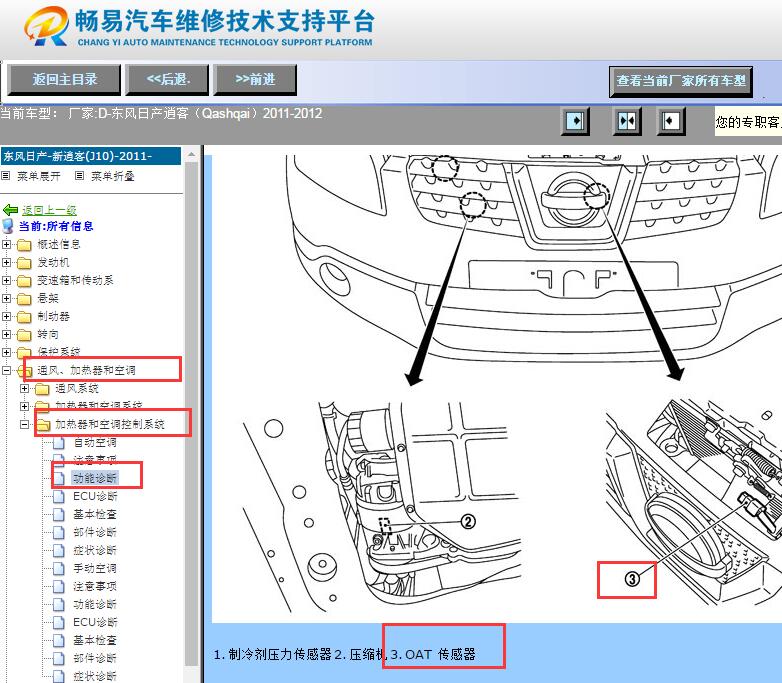Click the caption 1. 制冷剂压力传感器

pyautogui.click(x=273, y=654)
